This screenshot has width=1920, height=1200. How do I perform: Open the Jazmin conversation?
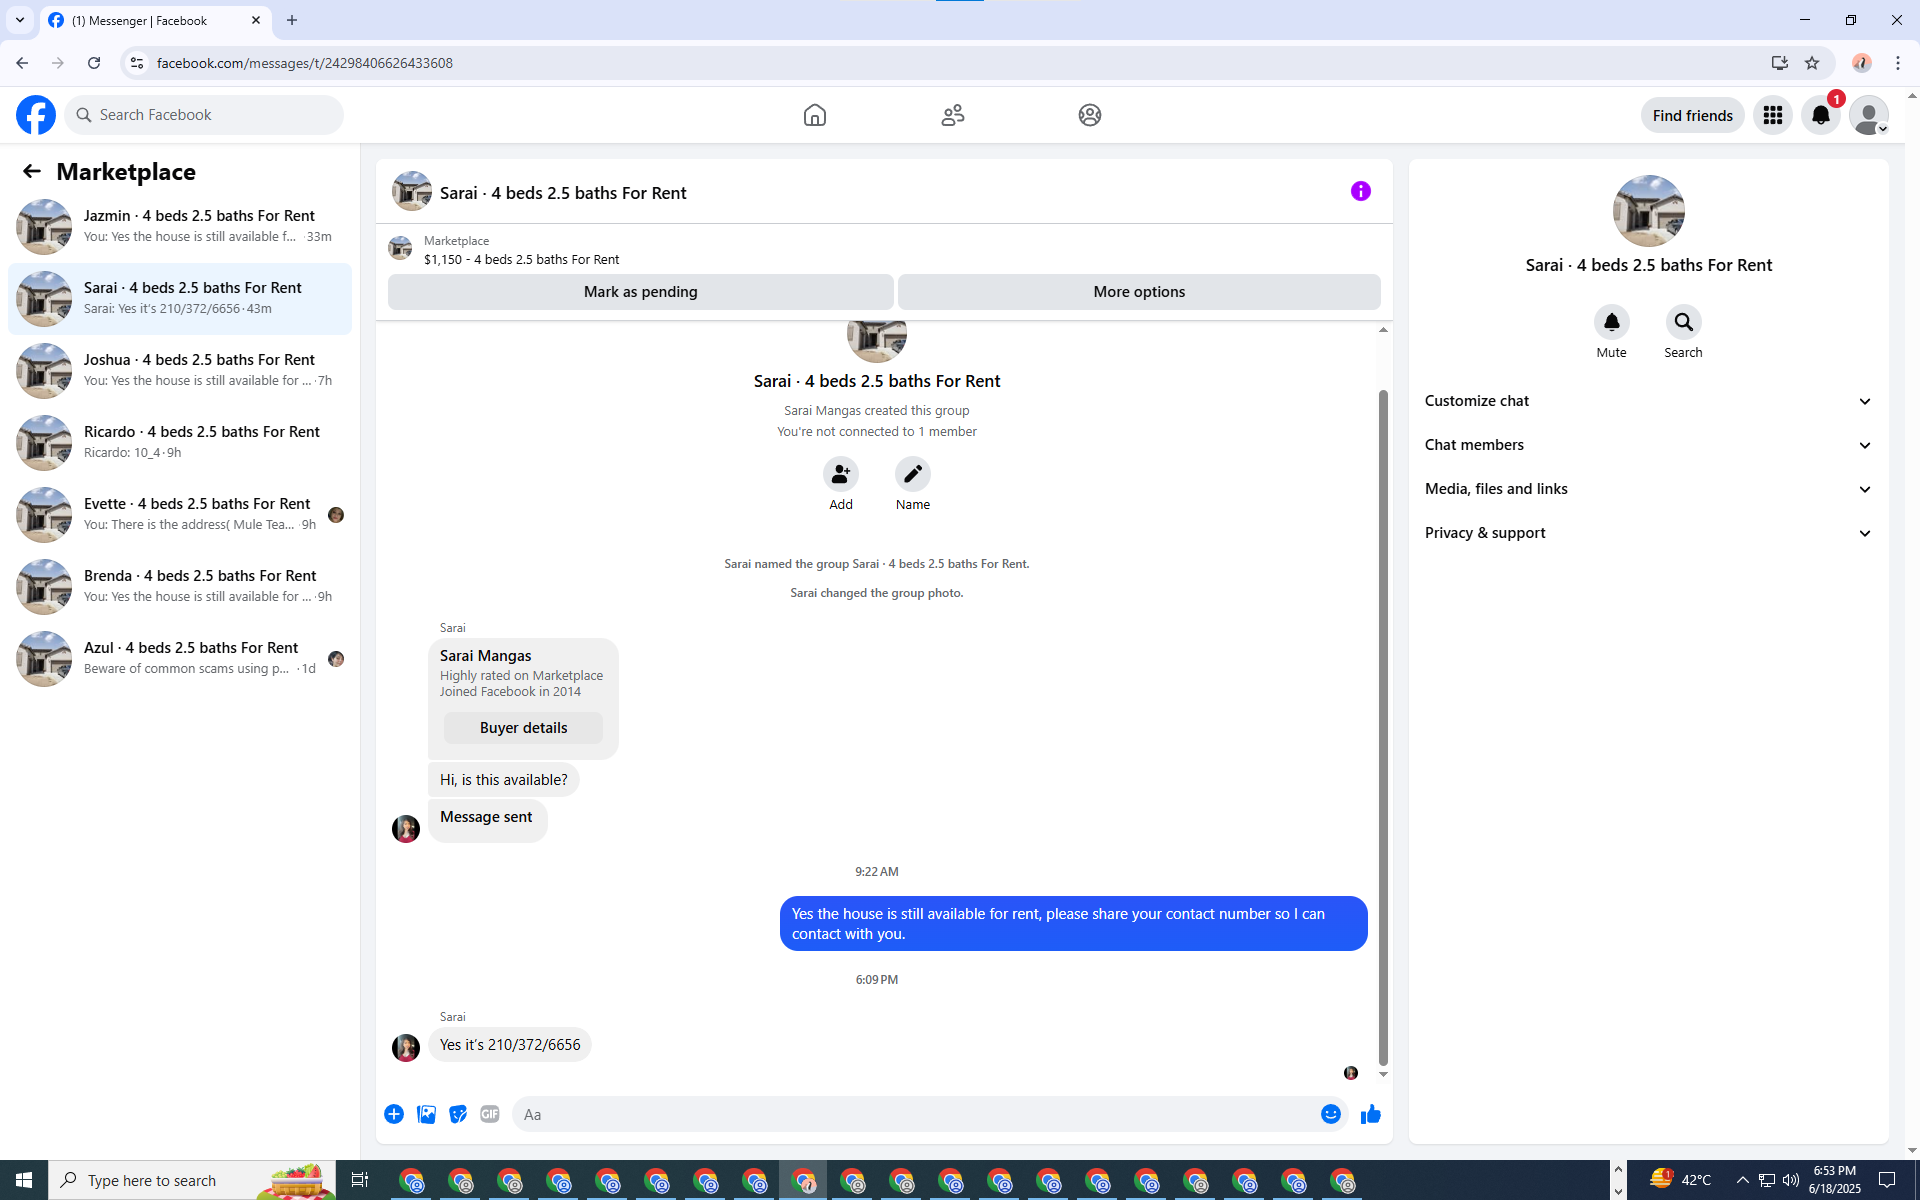coord(180,227)
